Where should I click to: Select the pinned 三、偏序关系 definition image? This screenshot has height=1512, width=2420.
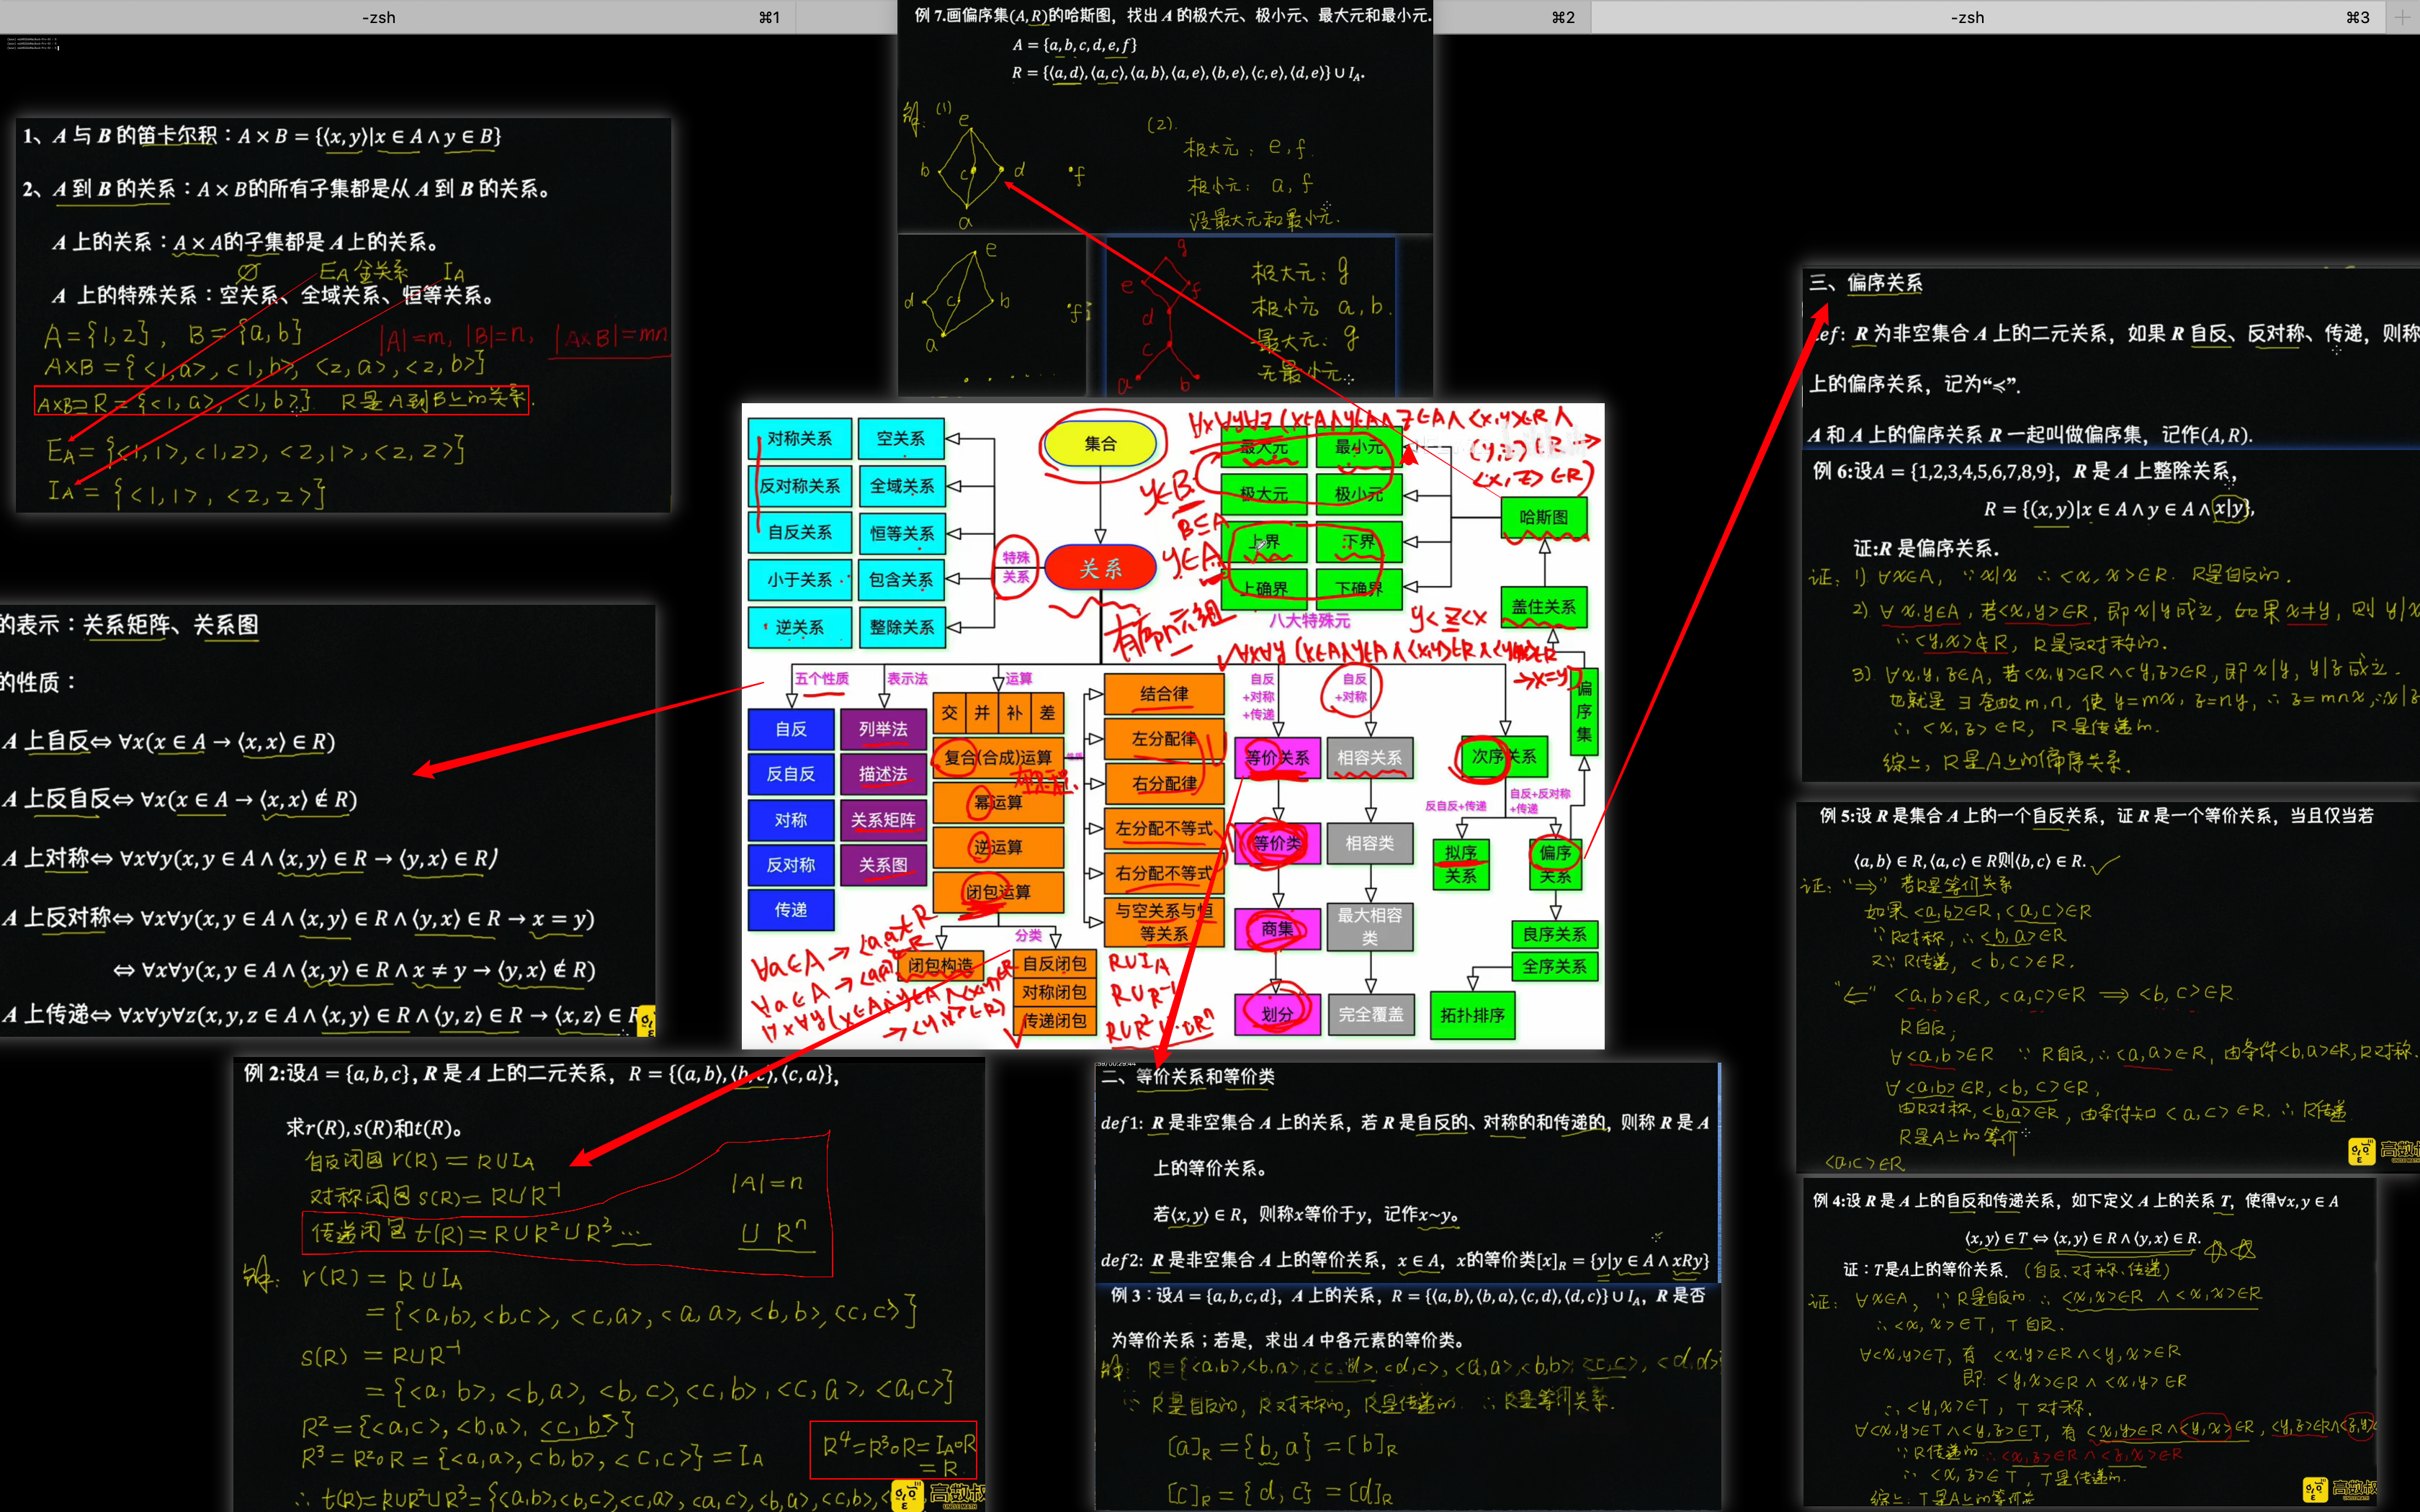[x=2111, y=357]
